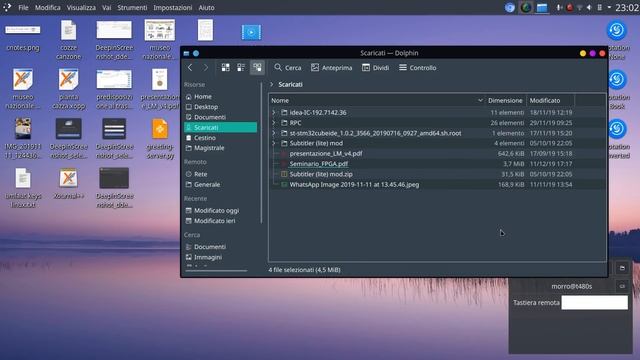
Task: Open the Vai menu
Action: click(x=107, y=7)
